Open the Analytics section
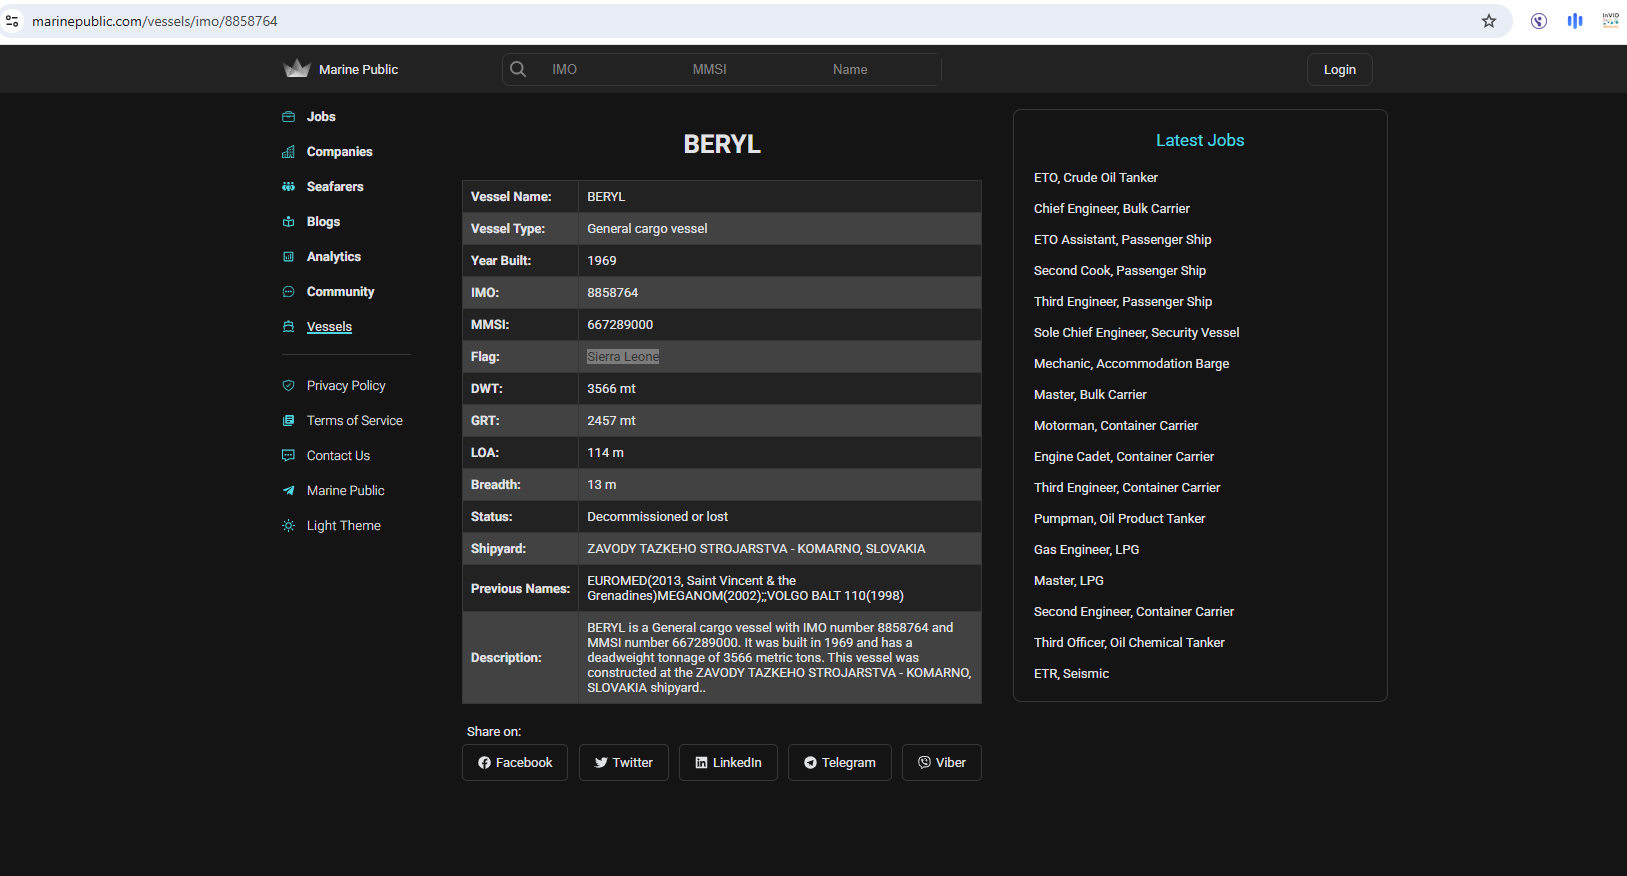The image size is (1627, 876). tap(333, 257)
